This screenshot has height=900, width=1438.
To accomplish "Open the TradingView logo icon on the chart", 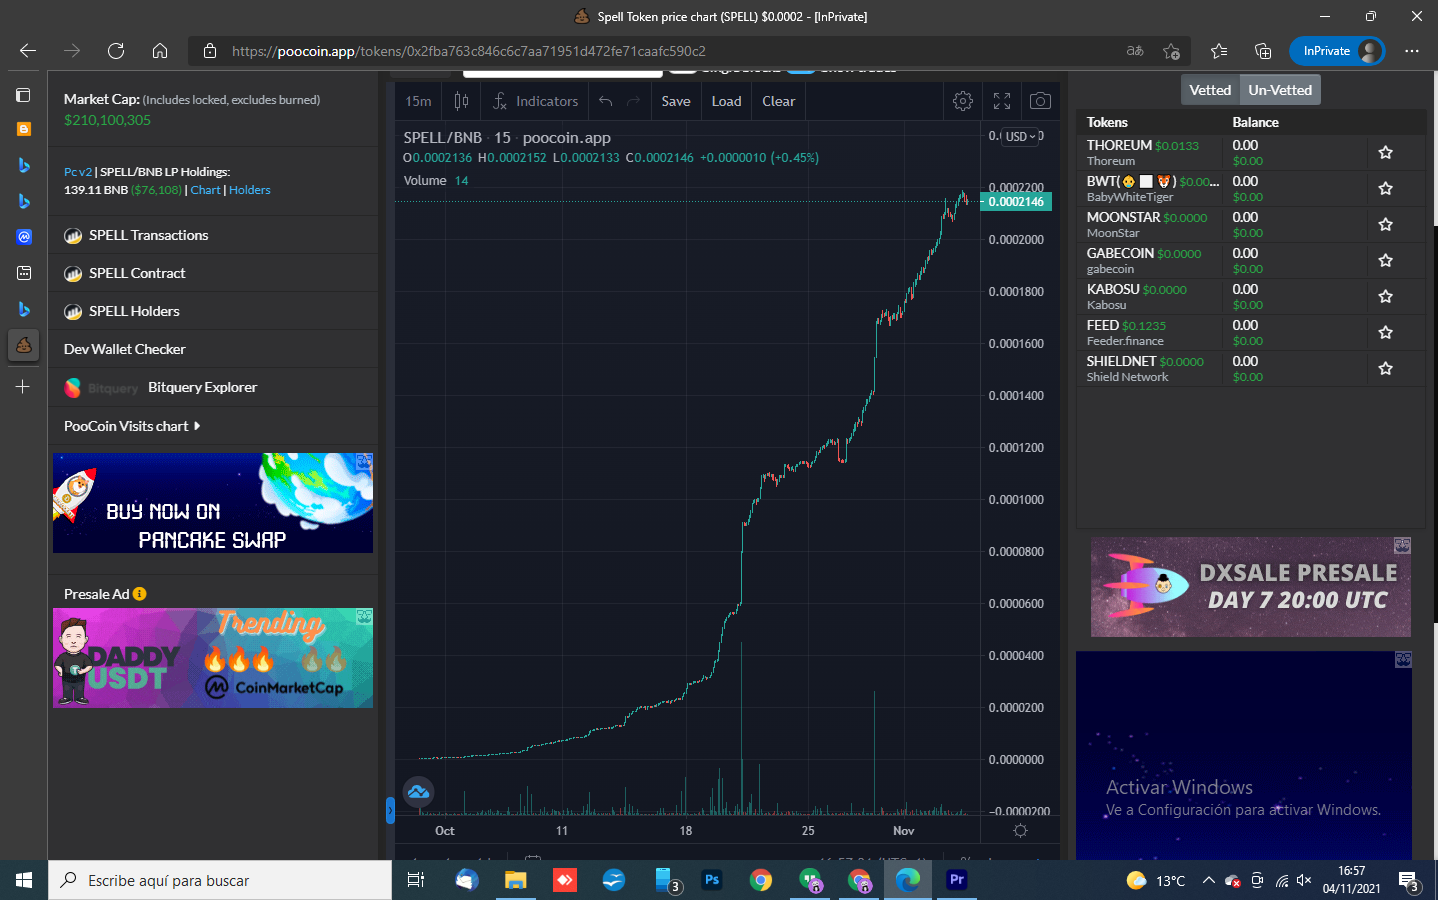I will 418,792.
